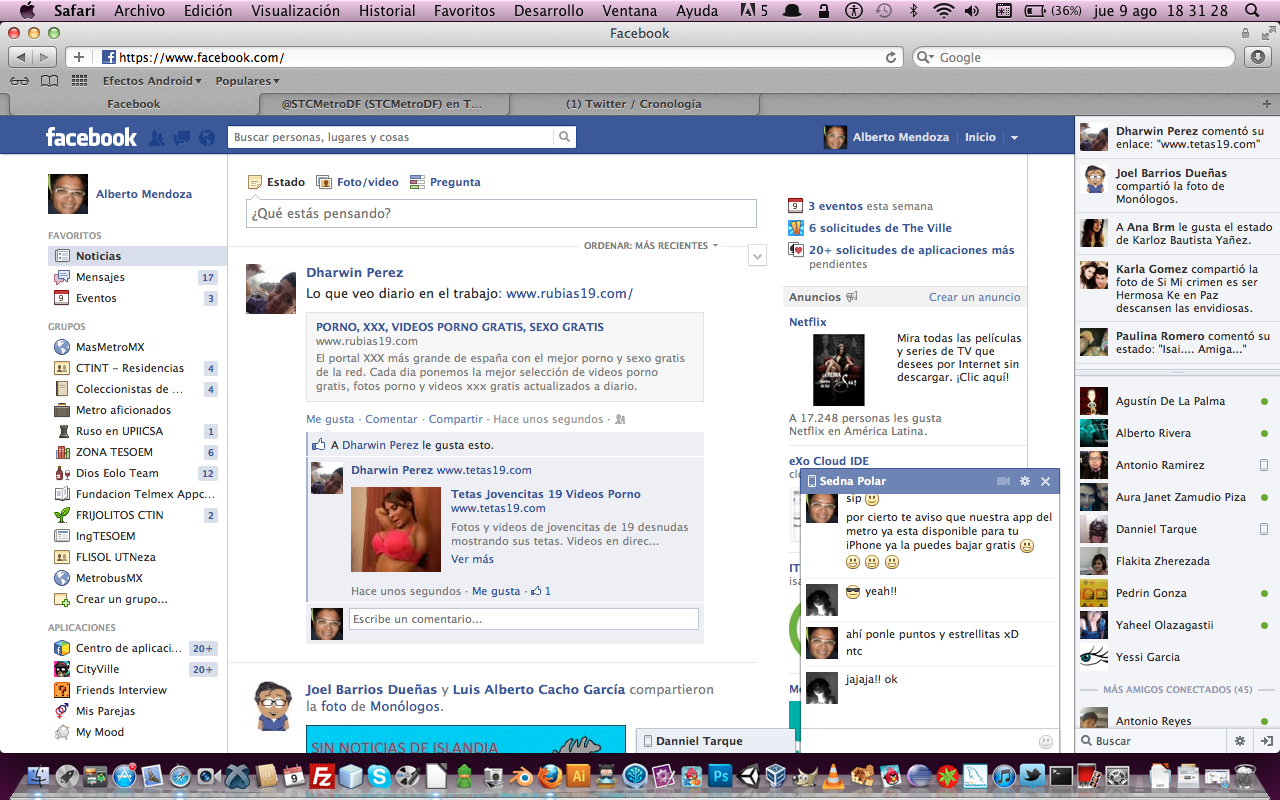1280x800 pixels.
Task: Open the Desarrollo menu
Action: [x=548, y=11]
